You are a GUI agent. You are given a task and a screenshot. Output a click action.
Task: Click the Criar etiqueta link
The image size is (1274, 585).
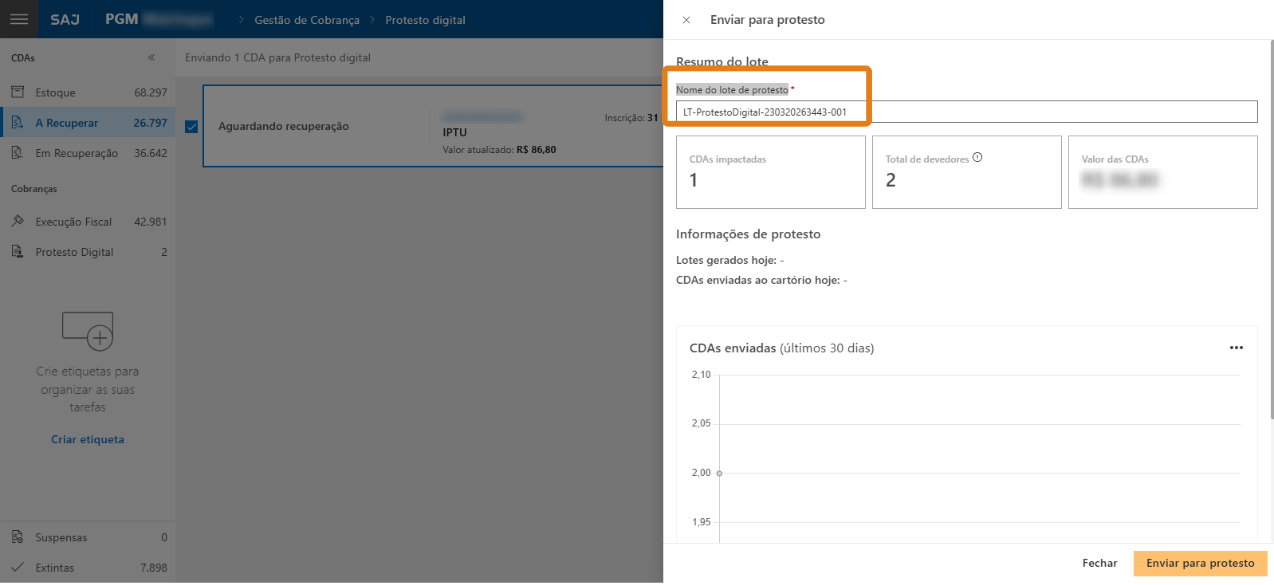pos(87,439)
